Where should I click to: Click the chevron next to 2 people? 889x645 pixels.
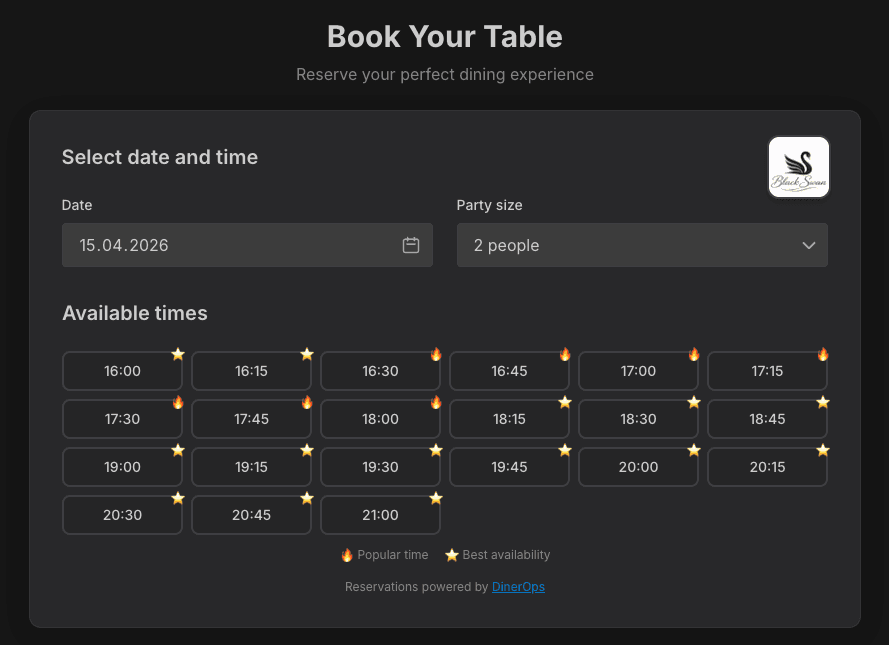[808, 245]
